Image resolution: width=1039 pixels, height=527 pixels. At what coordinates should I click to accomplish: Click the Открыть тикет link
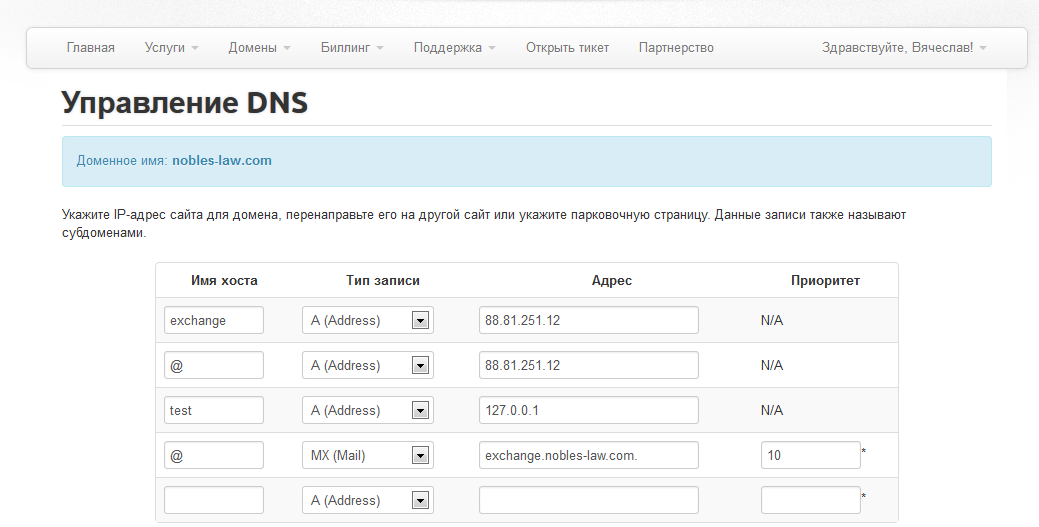pos(567,47)
